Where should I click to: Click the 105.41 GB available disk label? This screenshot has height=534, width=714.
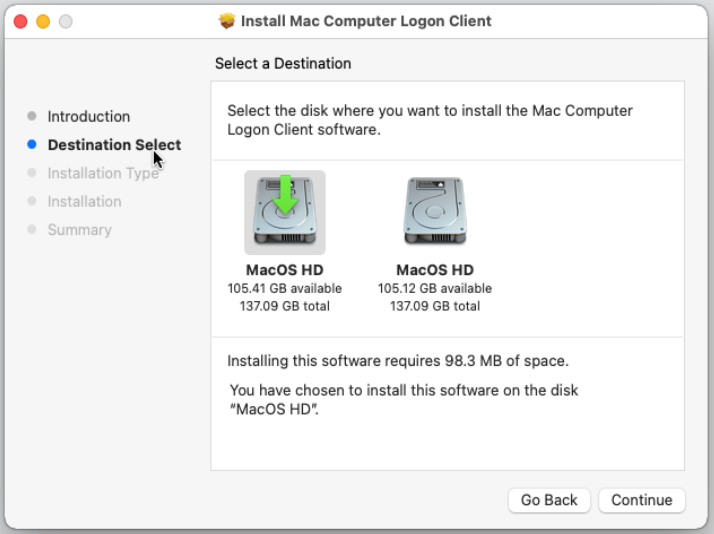(x=284, y=288)
